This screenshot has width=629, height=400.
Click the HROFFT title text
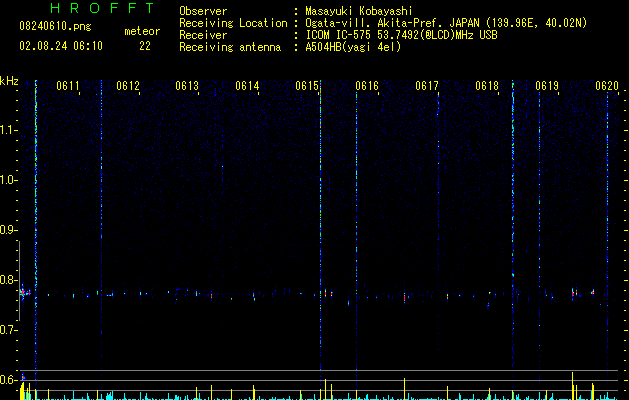coord(102,8)
